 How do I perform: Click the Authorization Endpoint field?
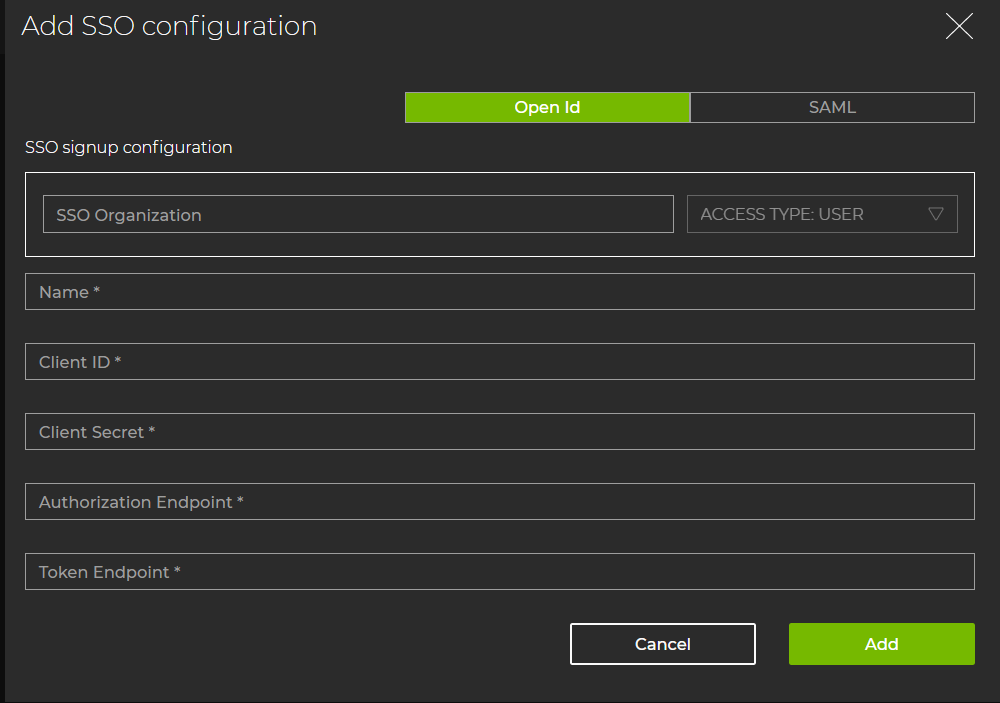(500, 501)
